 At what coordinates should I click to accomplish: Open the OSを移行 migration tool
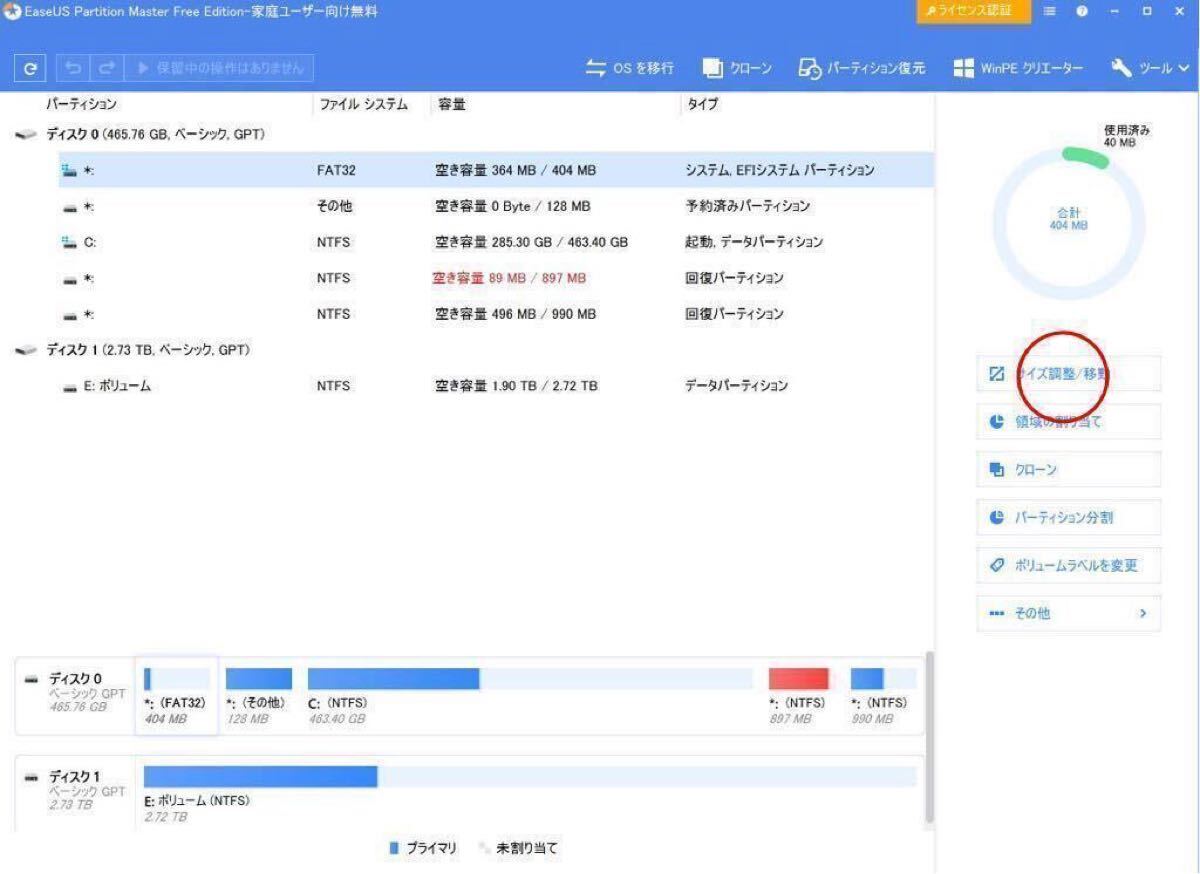point(629,69)
